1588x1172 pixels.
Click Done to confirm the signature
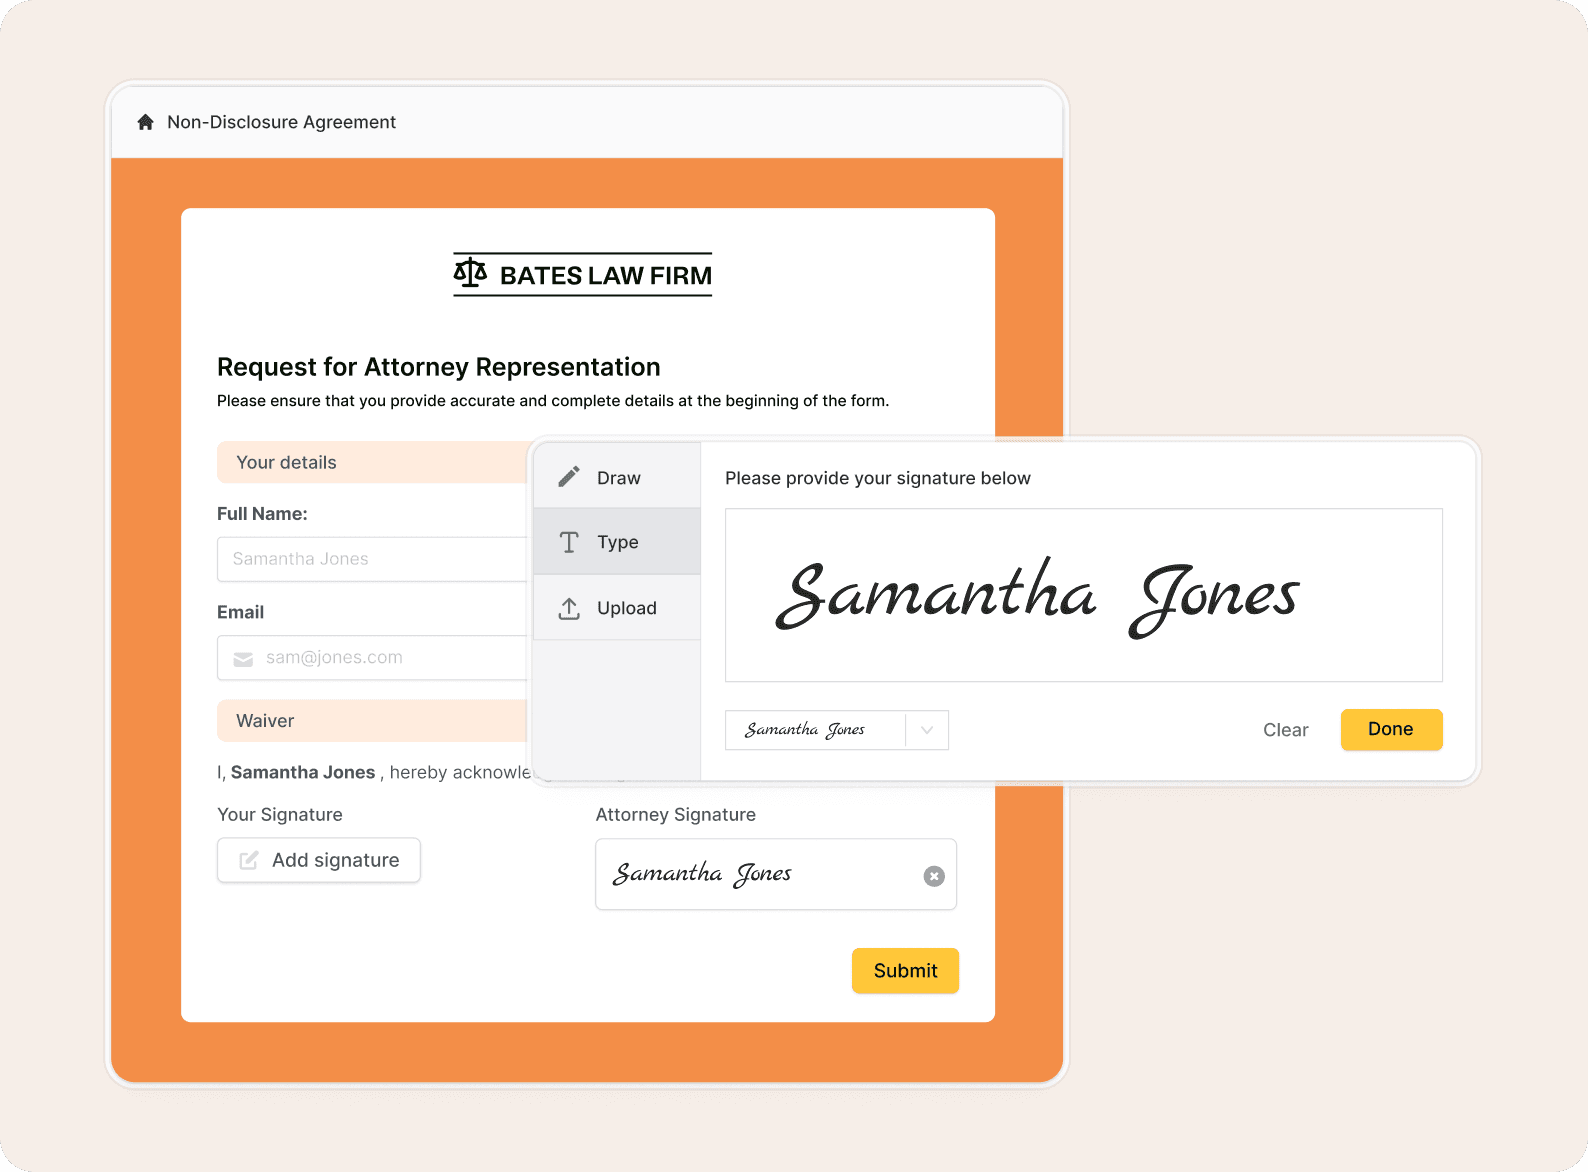(1391, 729)
